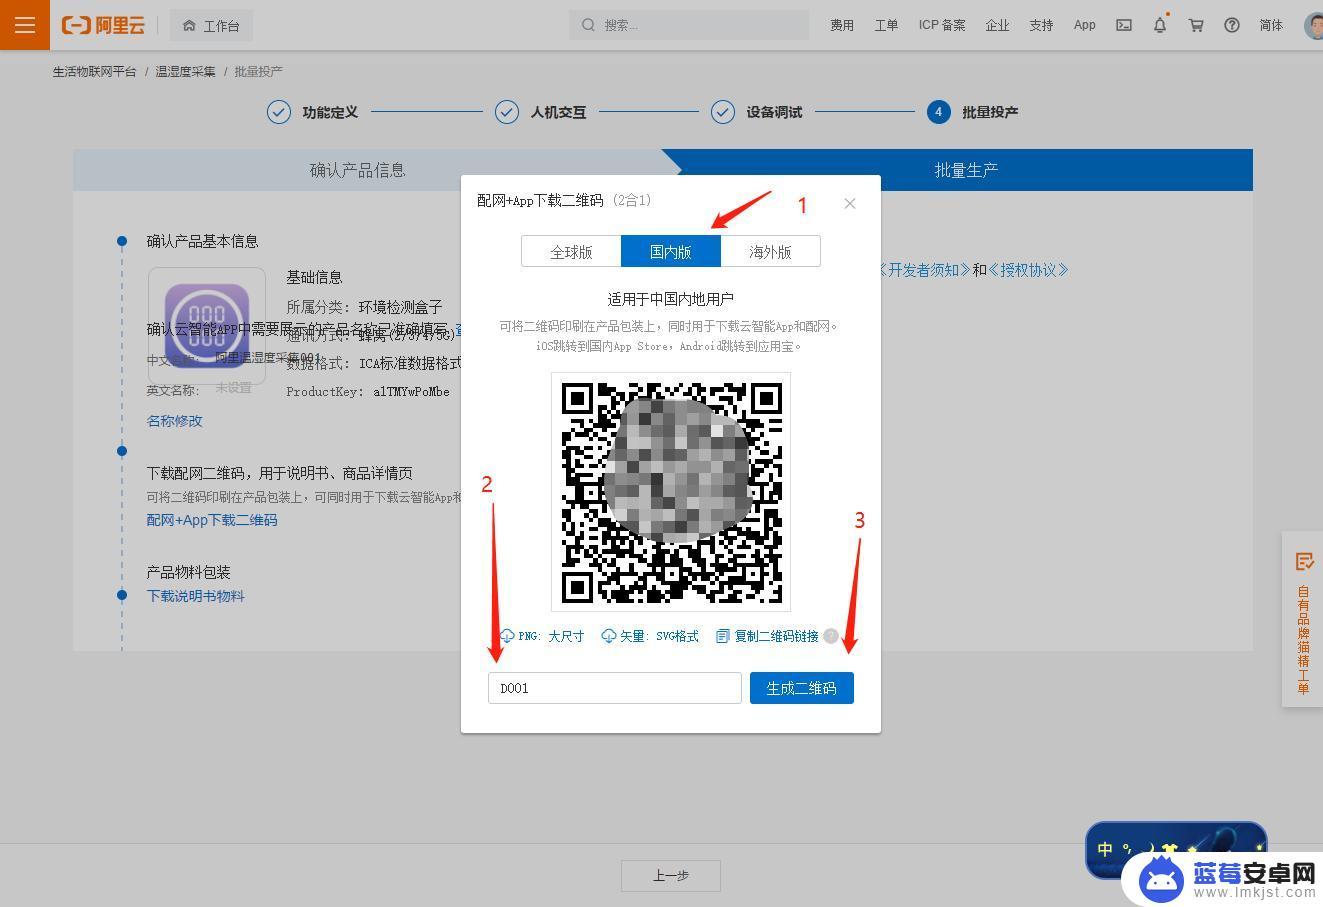Switch to 确认产品信息 tab

click(358, 170)
